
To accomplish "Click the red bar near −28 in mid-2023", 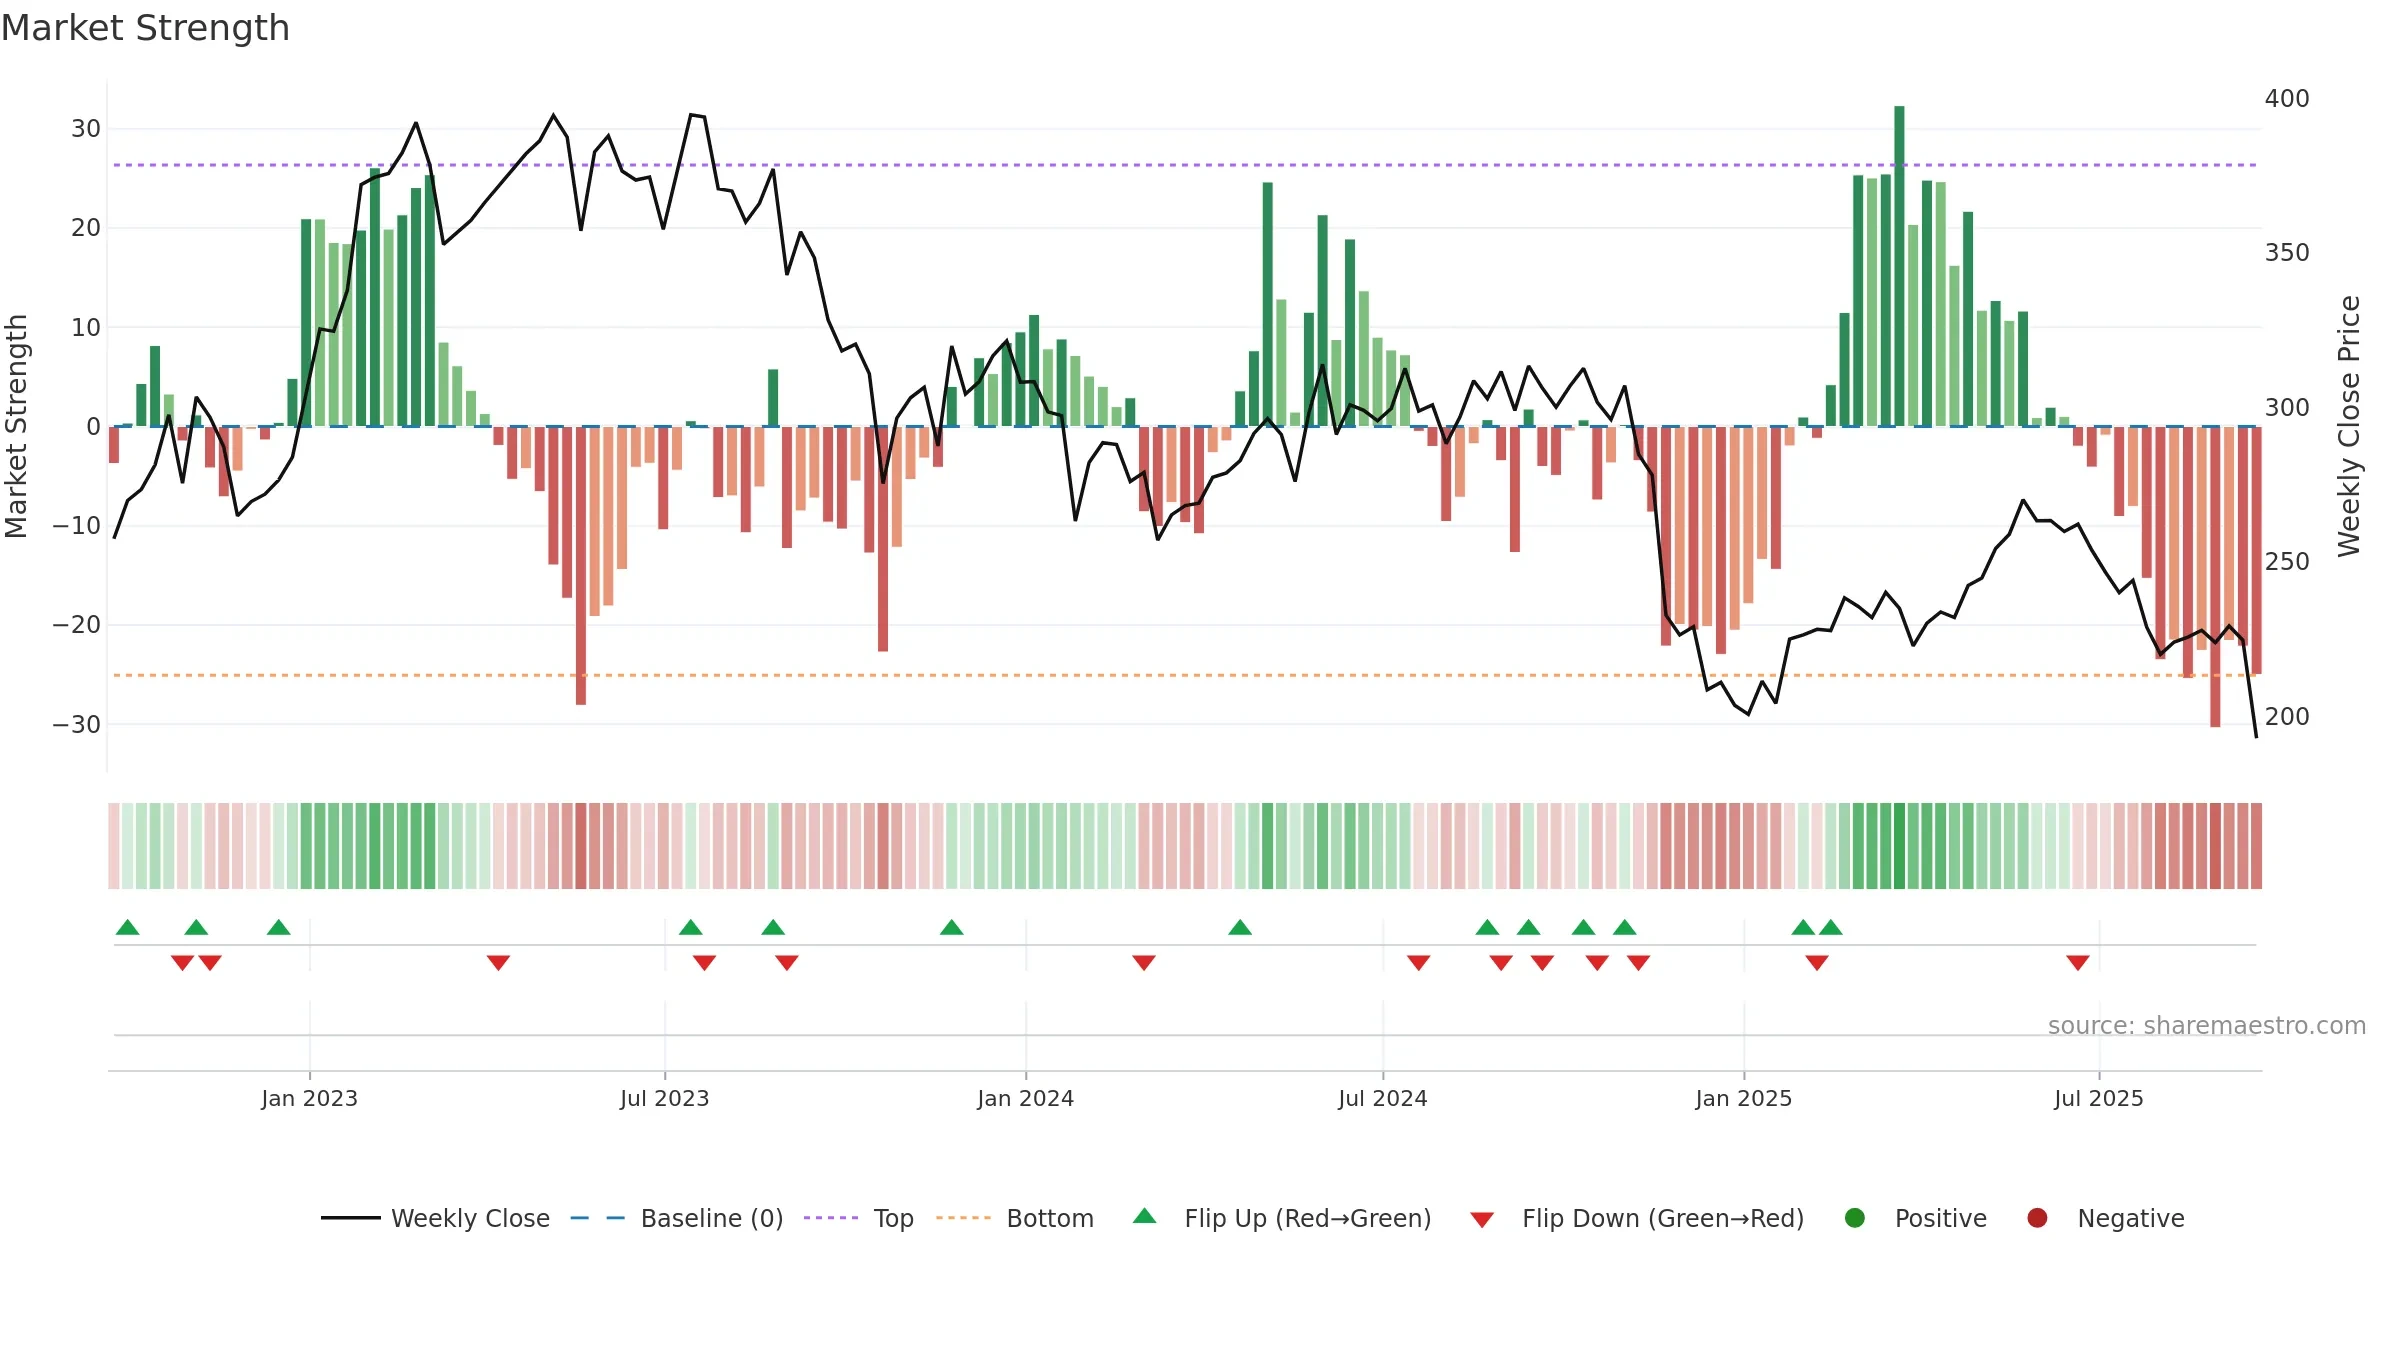I will tap(581, 566).
